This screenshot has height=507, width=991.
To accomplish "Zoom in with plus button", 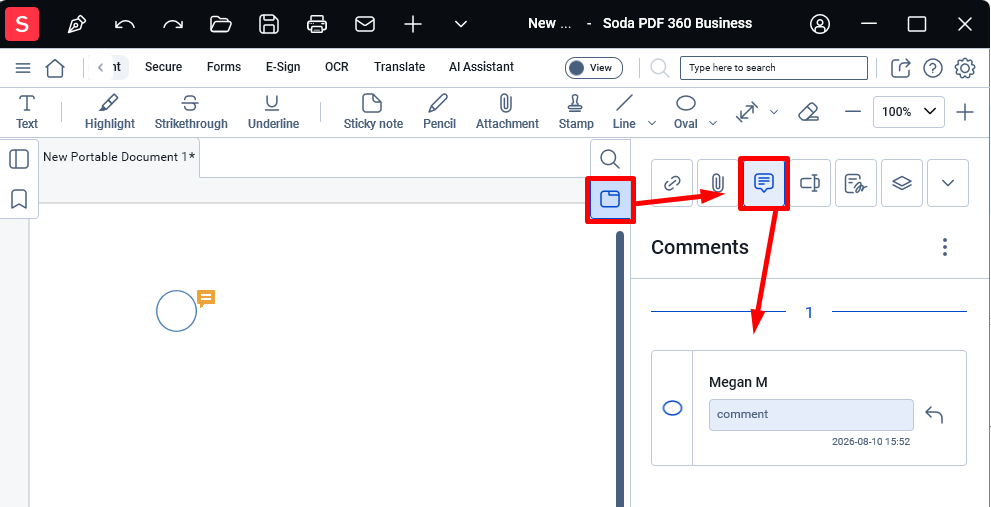I will pyautogui.click(x=964, y=113).
